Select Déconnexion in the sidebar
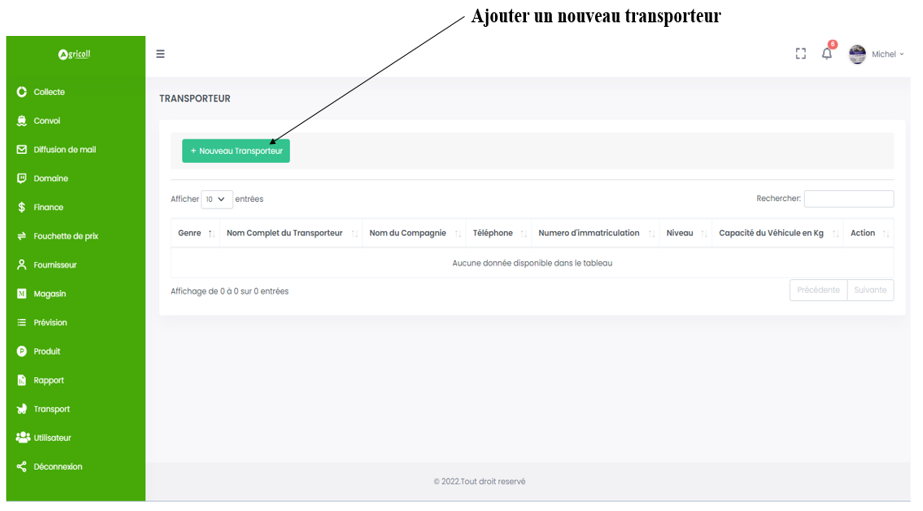The width and height of the screenshot is (923, 511). point(58,467)
